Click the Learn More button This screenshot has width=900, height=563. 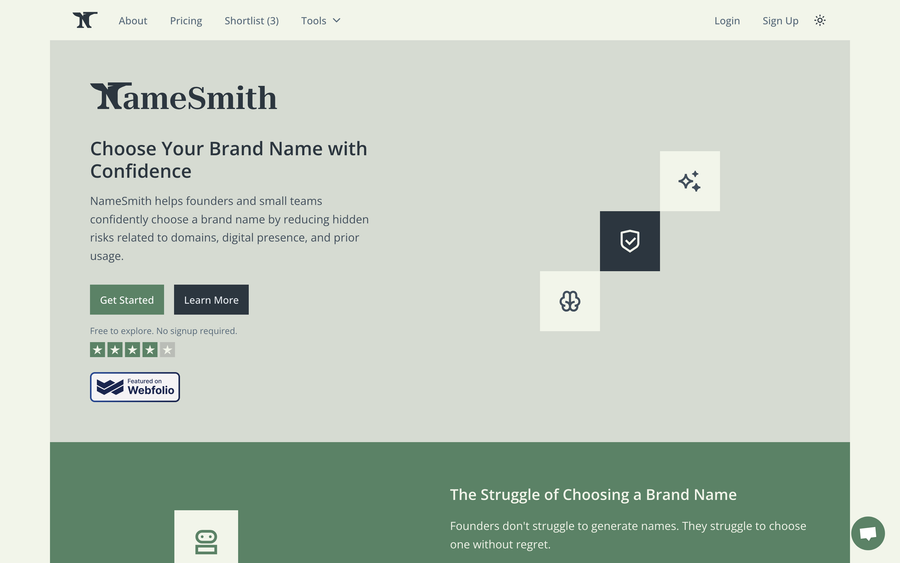pyautogui.click(x=211, y=300)
